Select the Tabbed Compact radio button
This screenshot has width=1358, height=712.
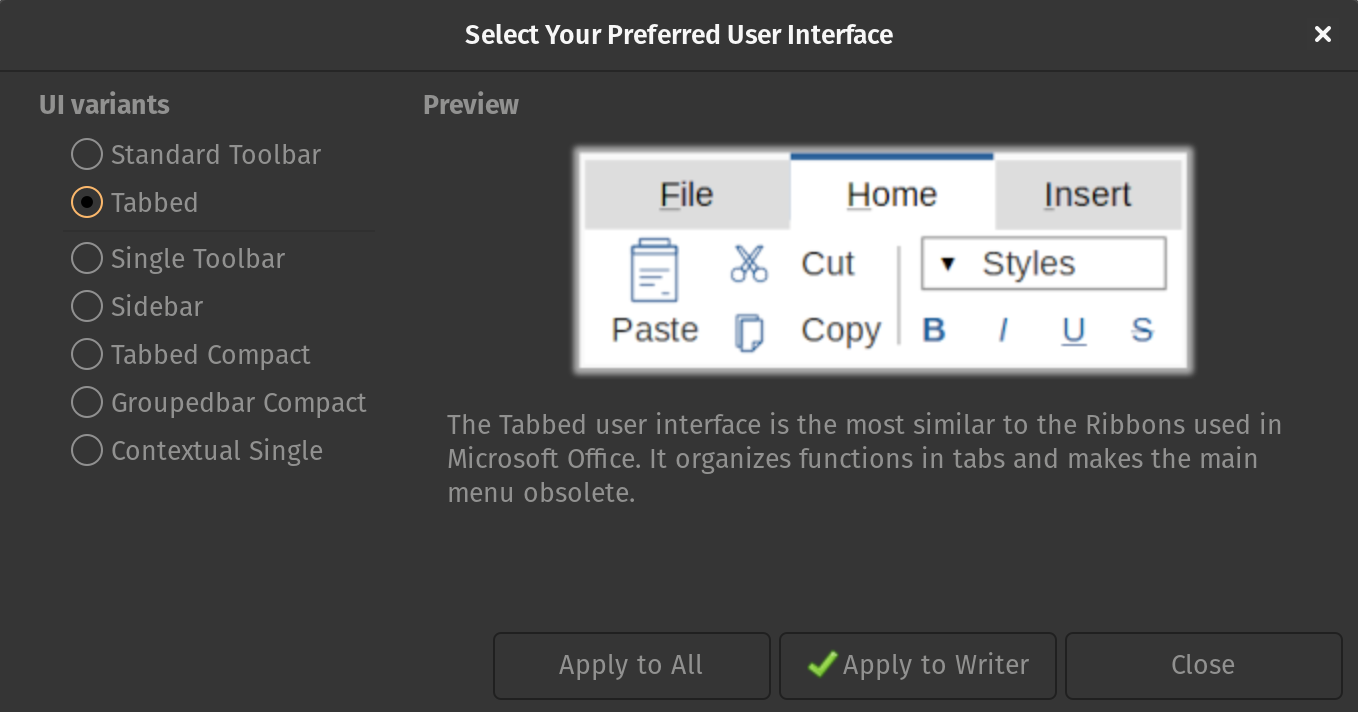(x=87, y=354)
